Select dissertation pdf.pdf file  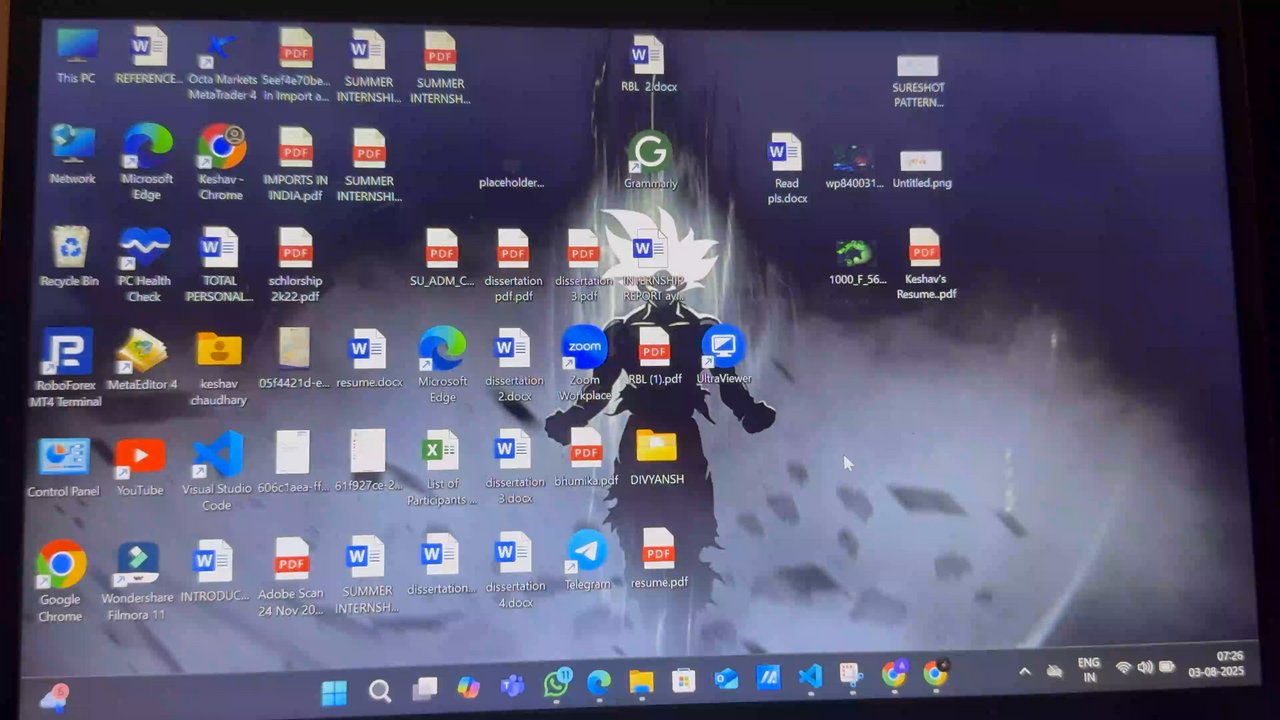point(514,266)
